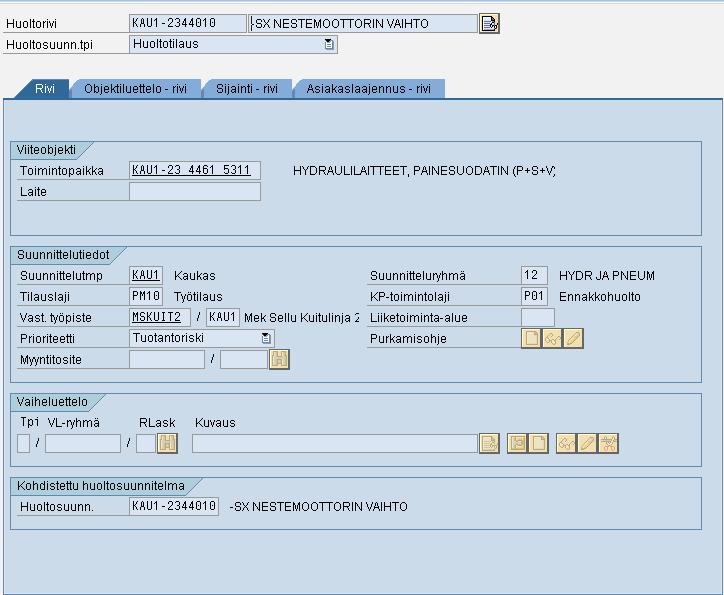Click the general task list selection icon in Vaiheluettelo
Image resolution: width=724 pixels, height=595 pixels.
pos(517,444)
